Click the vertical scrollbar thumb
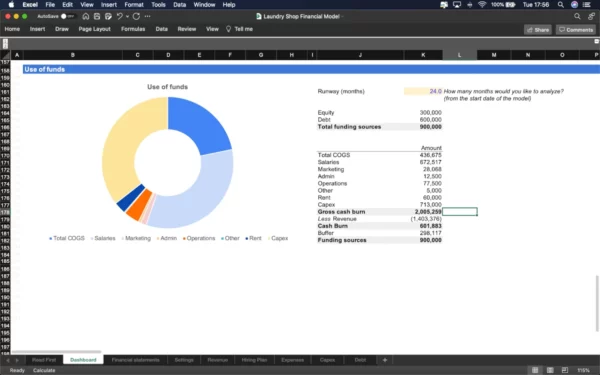This screenshot has width=600, height=375. pos(597,303)
